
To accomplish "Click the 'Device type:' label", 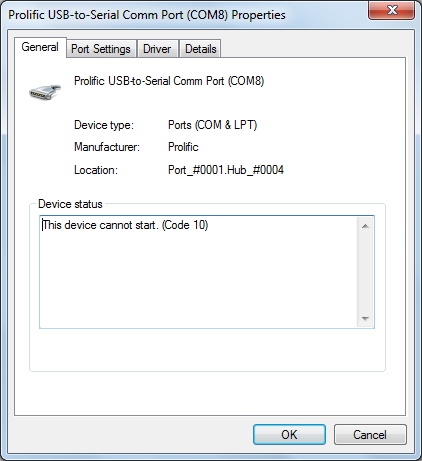I will click(x=104, y=125).
